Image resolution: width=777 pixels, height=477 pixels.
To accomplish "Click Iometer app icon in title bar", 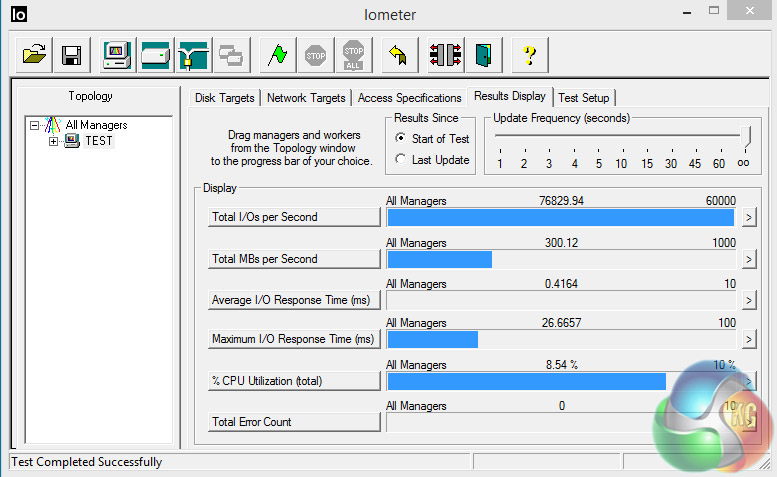I will tap(19, 14).
